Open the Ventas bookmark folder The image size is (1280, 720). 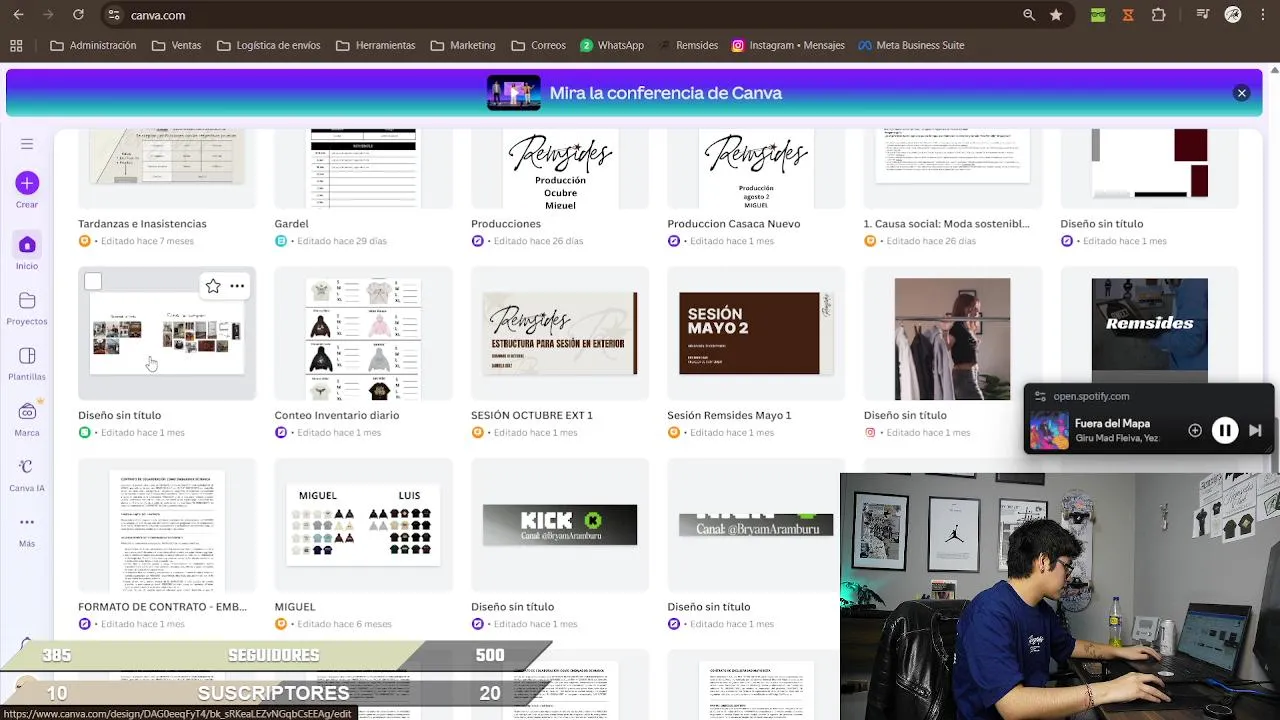tap(176, 45)
